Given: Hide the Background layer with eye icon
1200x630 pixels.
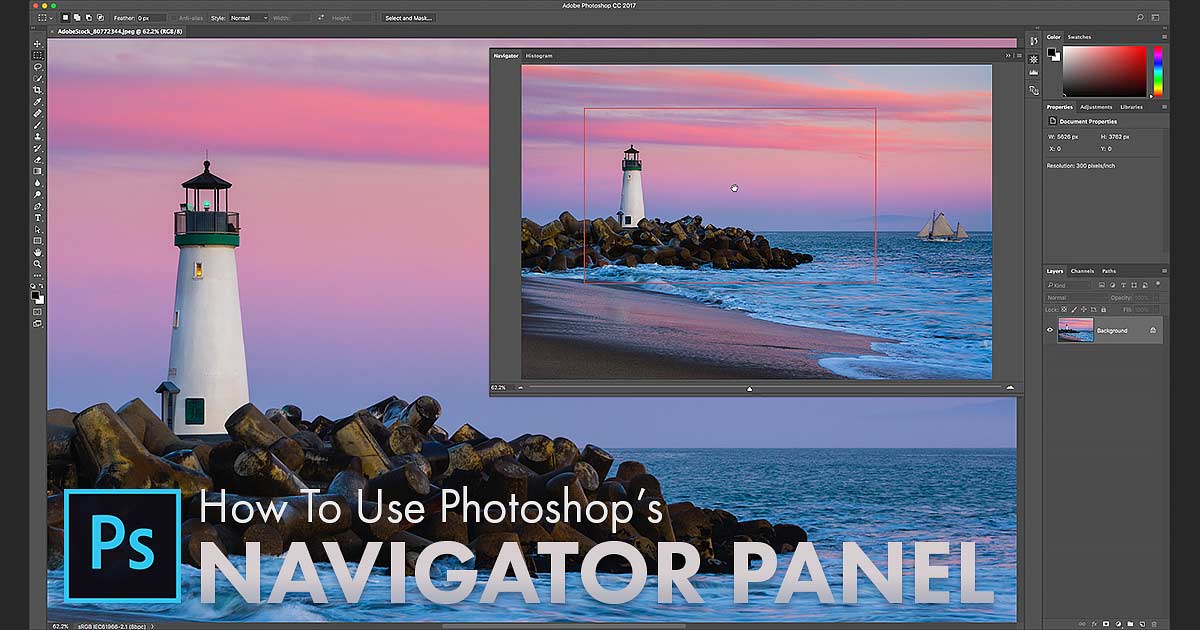Looking at the screenshot, I should click(x=1050, y=330).
